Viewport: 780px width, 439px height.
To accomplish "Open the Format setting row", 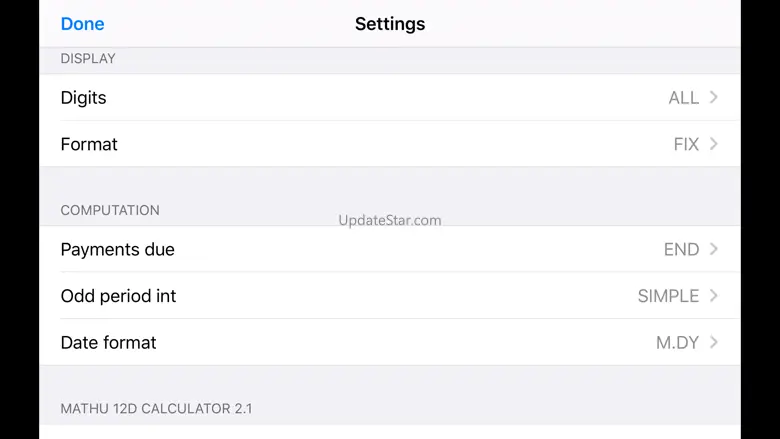I will tap(89, 144).
